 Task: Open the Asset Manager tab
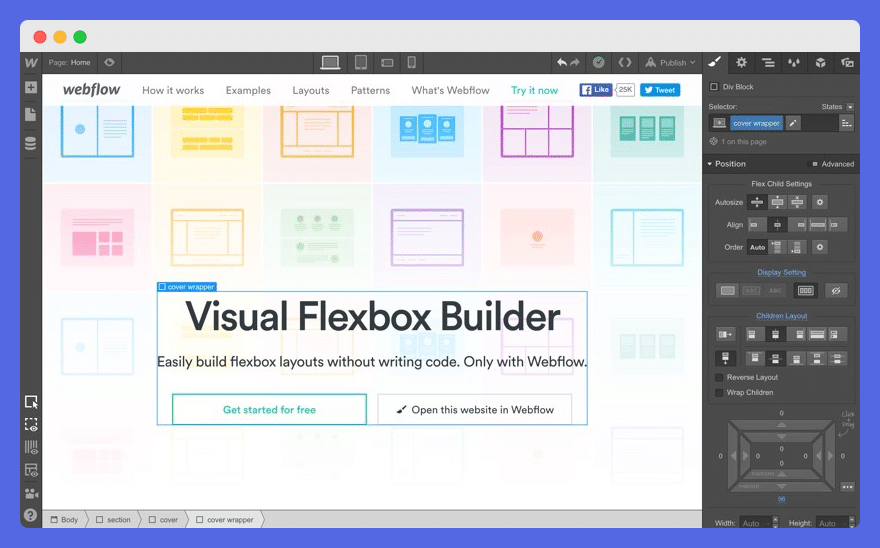pyautogui.click(x=847, y=62)
